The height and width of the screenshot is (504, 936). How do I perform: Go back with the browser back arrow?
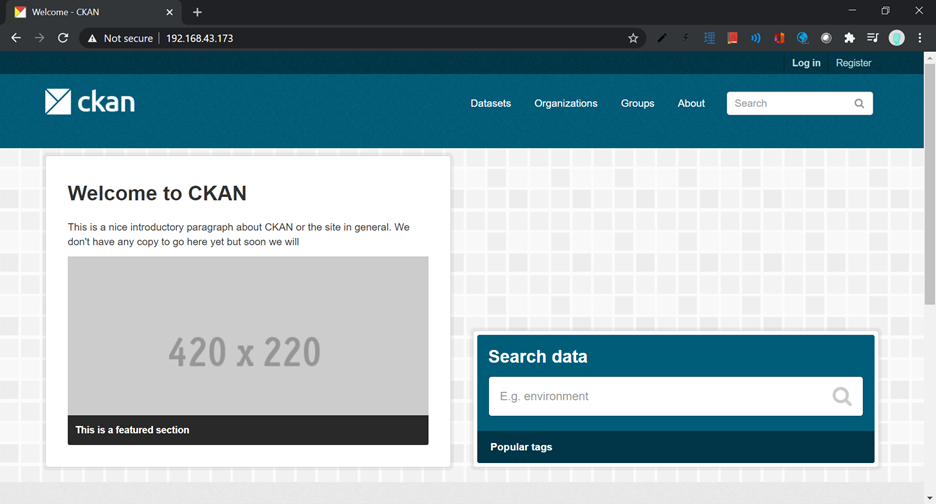click(16, 38)
